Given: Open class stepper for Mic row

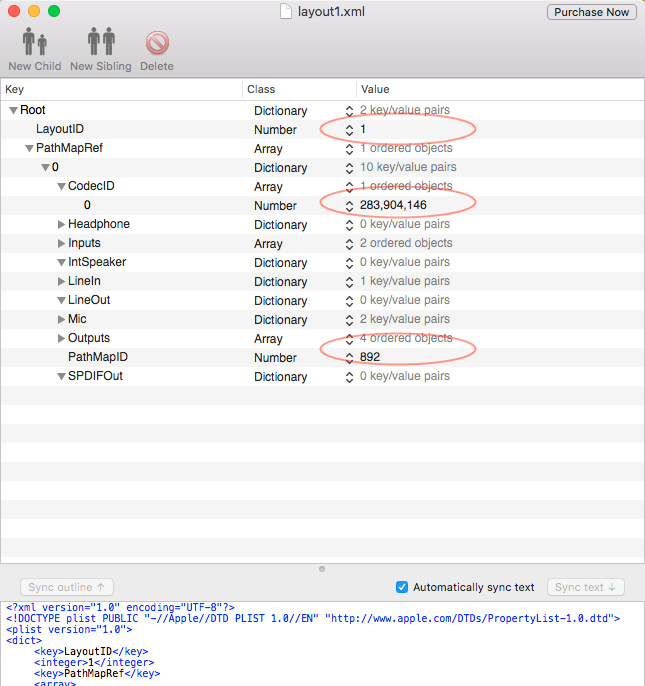Looking at the screenshot, I should pyautogui.click(x=349, y=320).
